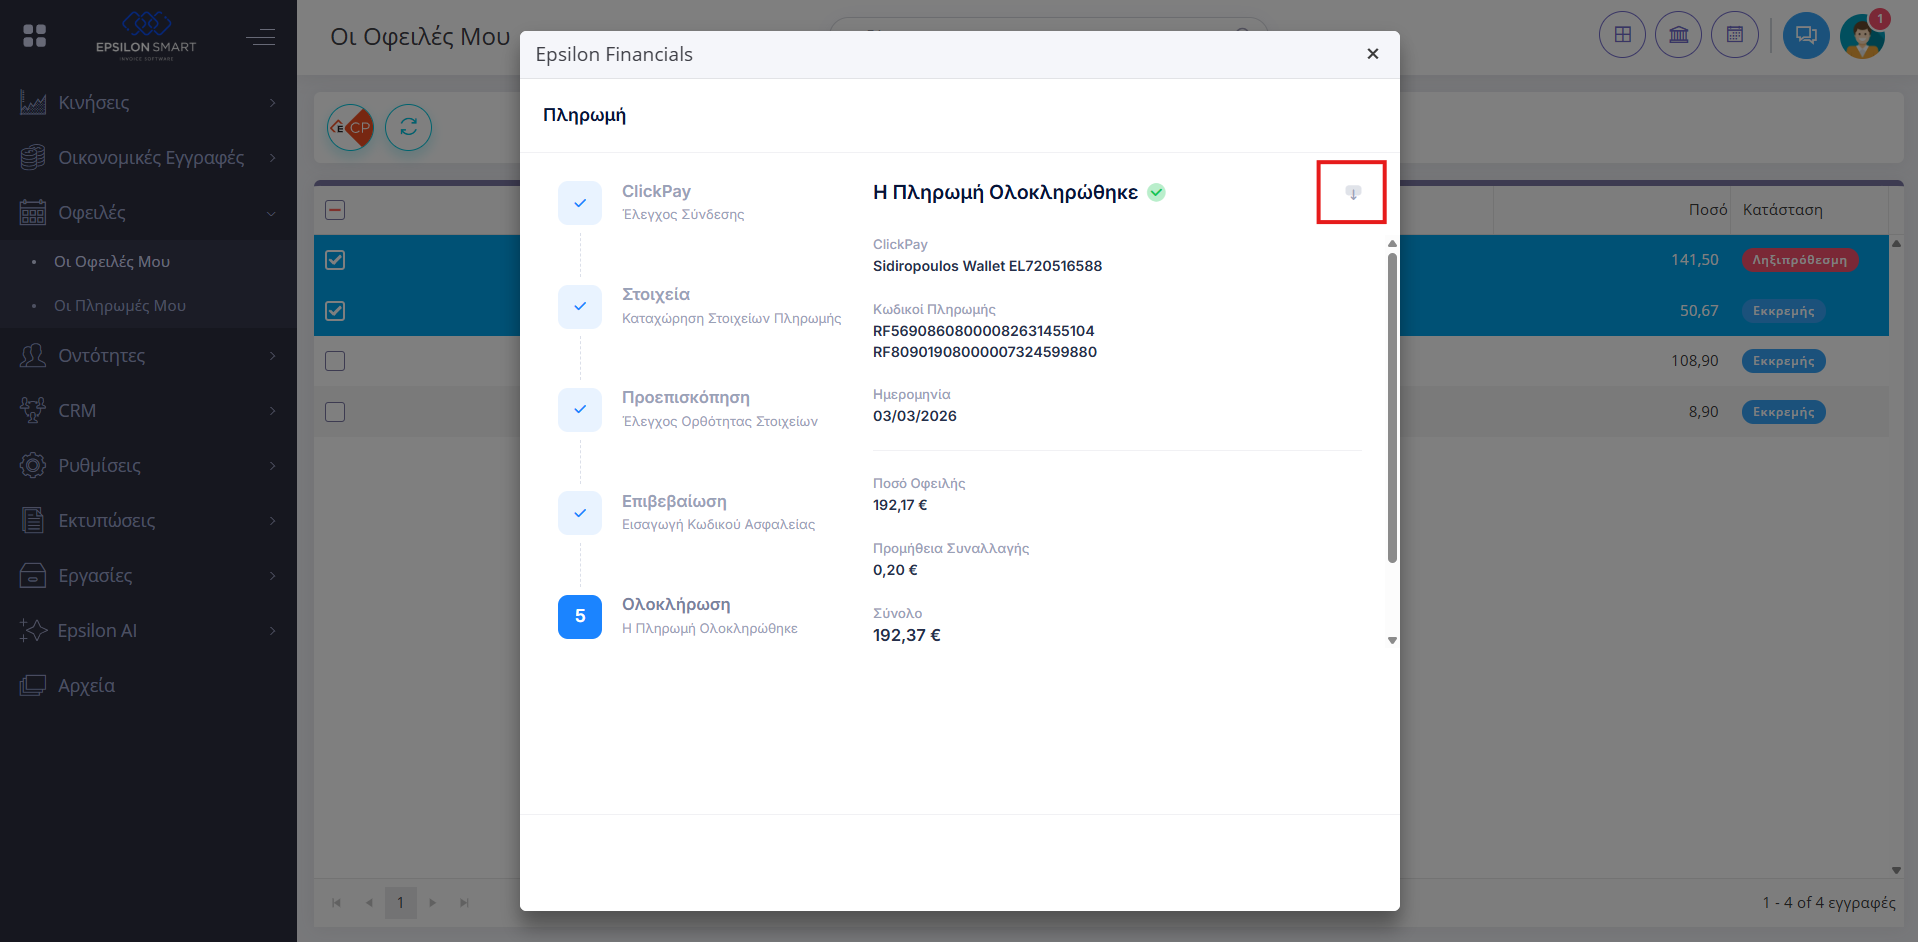Open the apps grid icon in sidebar header

34,36
